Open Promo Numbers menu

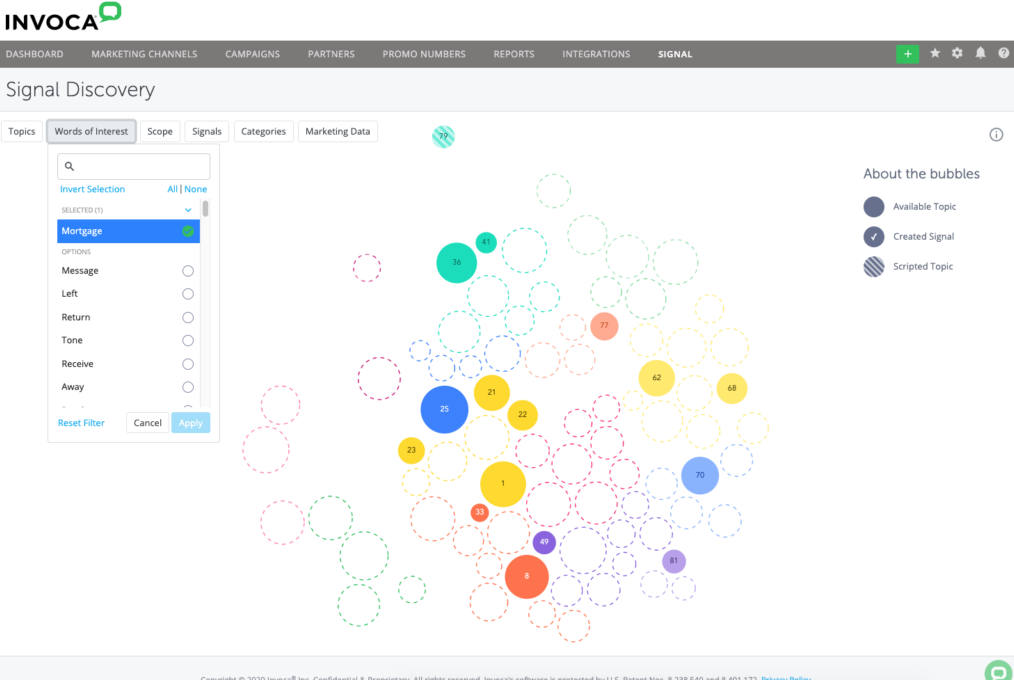click(x=424, y=54)
